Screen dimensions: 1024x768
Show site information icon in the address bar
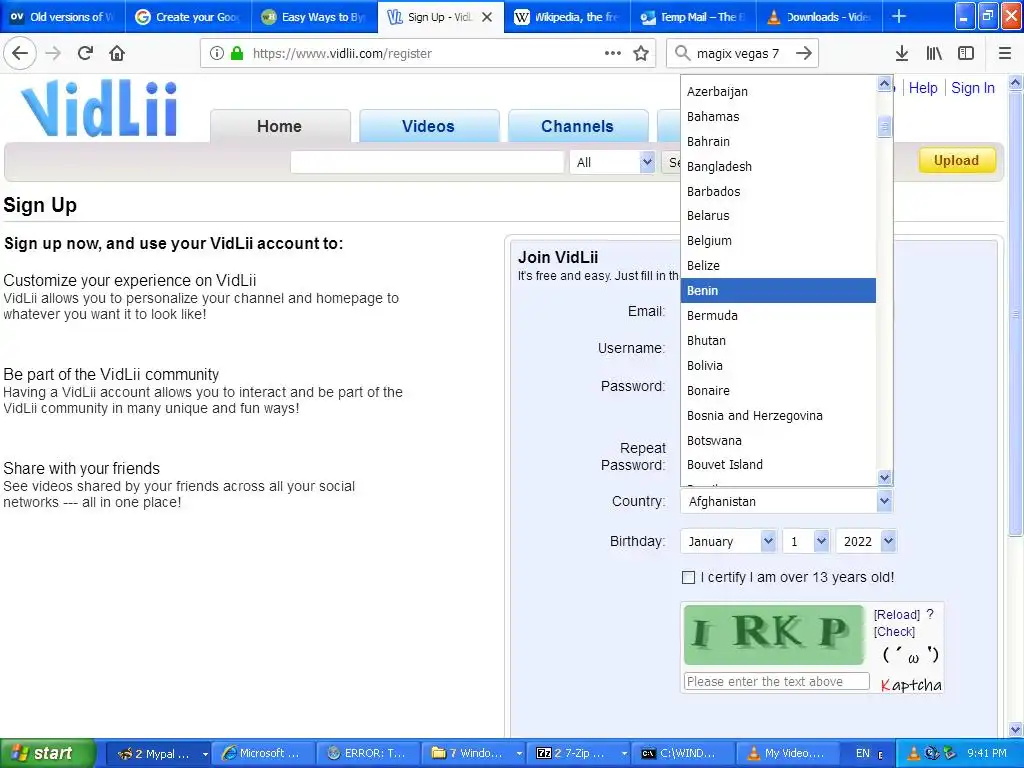coord(217,53)
